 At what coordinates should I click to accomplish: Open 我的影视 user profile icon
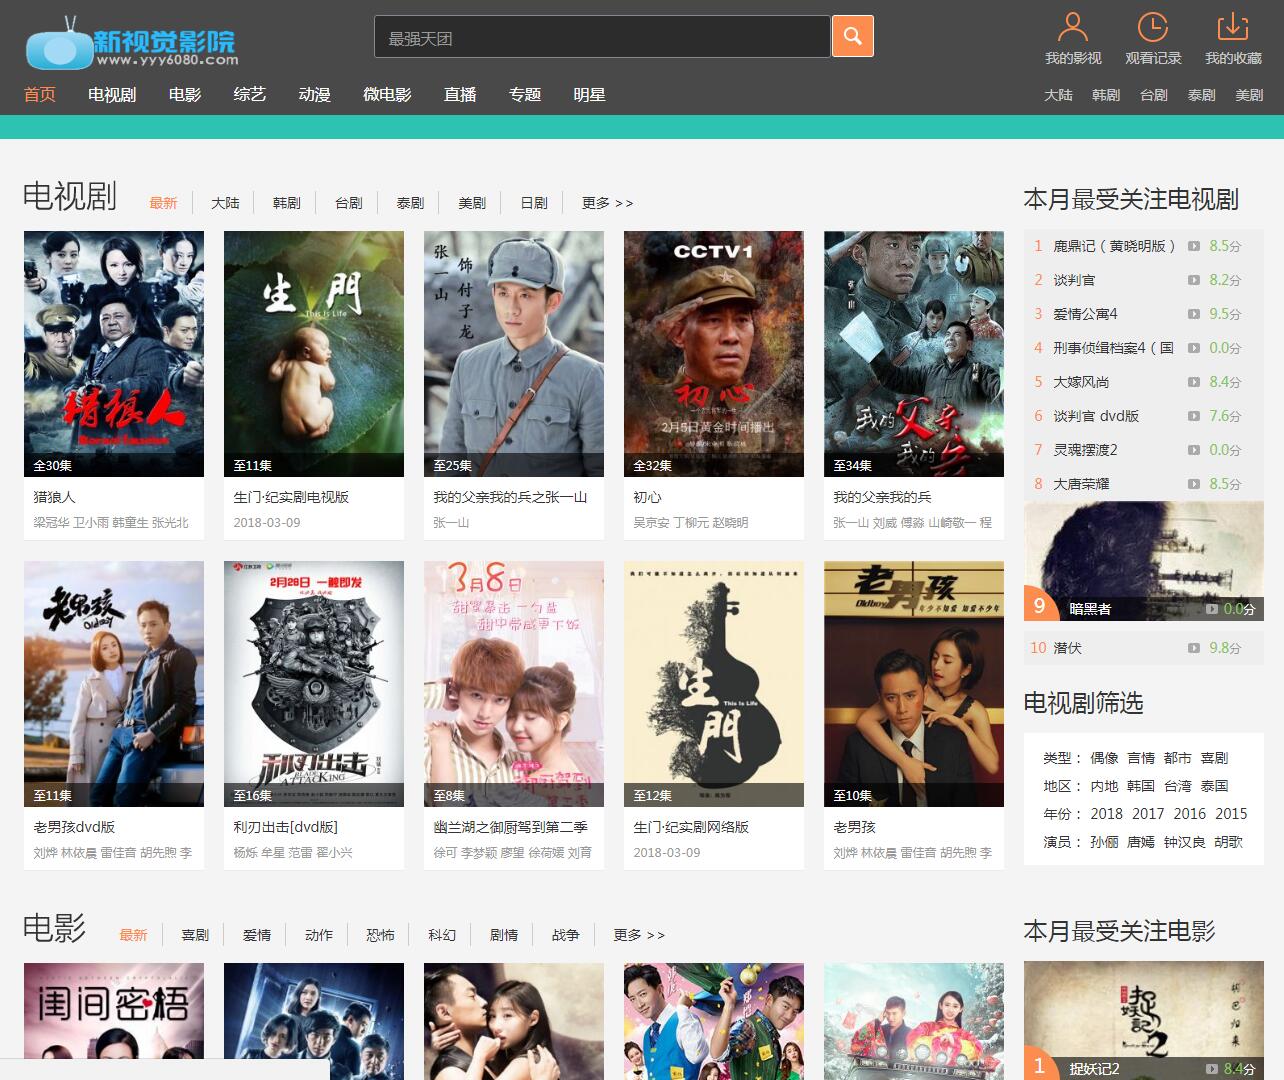(x=1073, y=27)
